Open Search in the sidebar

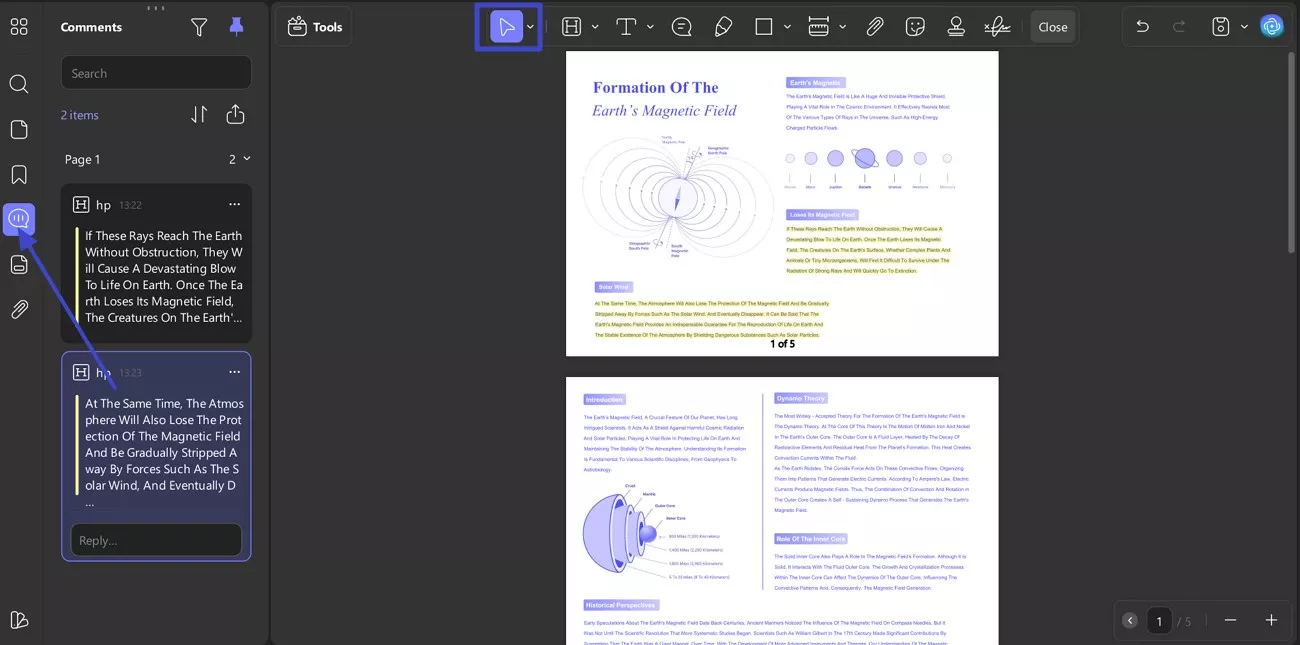pos(18,84)
